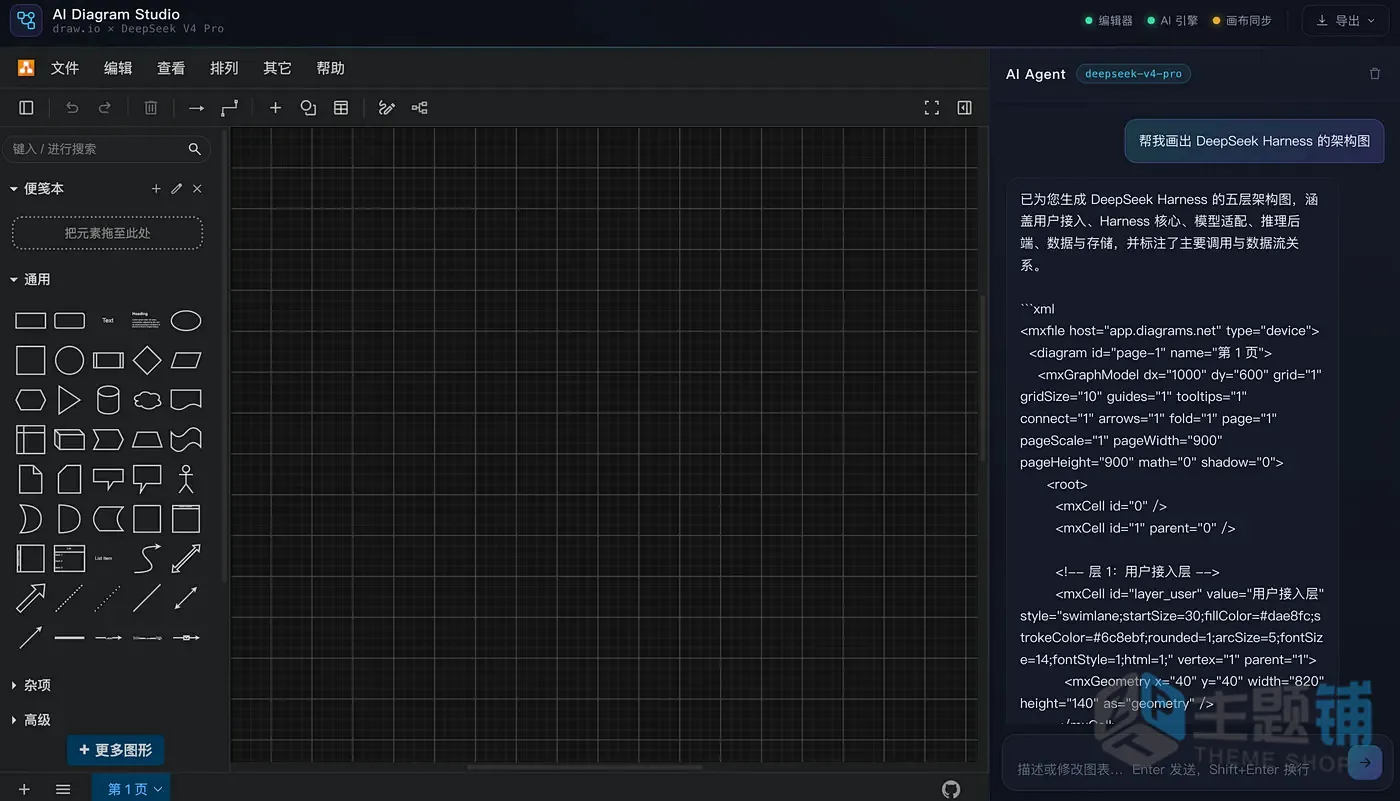Open the pages list menu icon

pyautogui.click(x=63, y=789)
